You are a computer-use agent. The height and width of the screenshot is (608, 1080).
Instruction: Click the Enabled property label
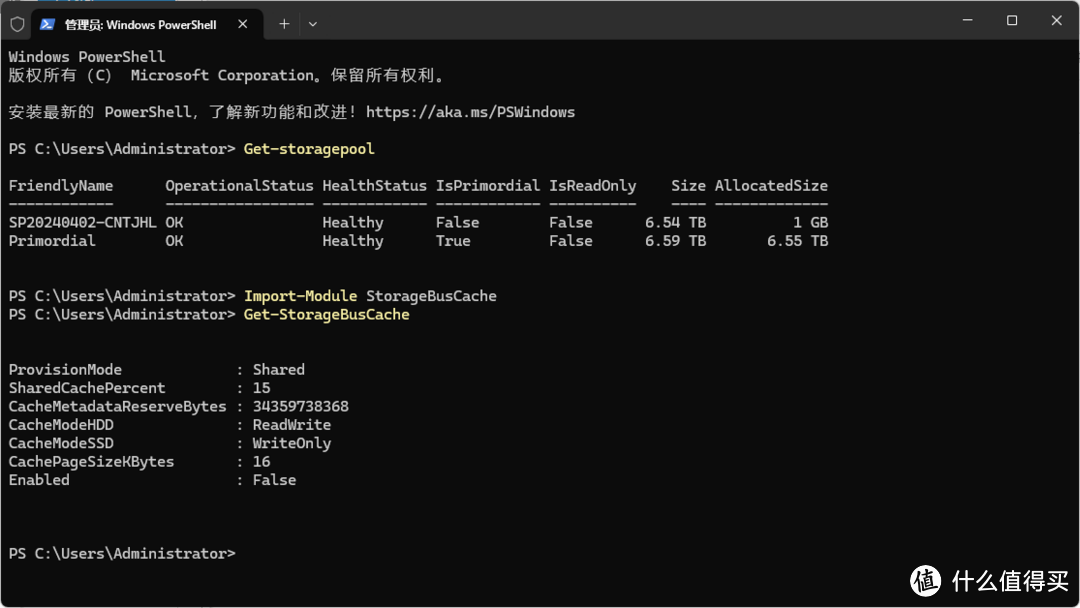coord(39,481)
